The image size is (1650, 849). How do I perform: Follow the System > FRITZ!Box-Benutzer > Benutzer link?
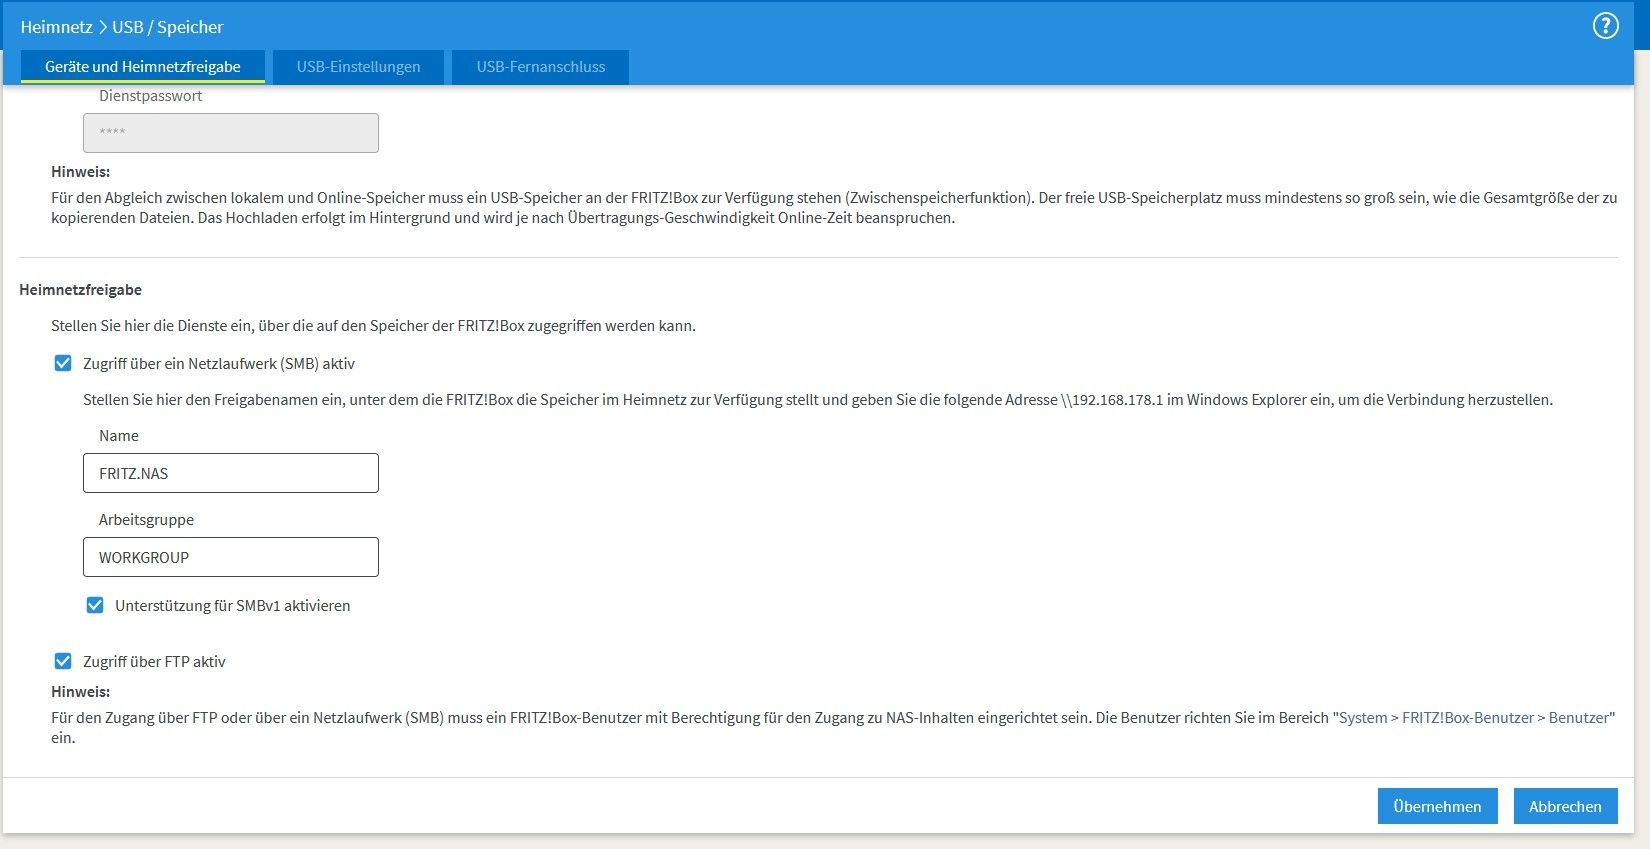(x=1474, y=717)
